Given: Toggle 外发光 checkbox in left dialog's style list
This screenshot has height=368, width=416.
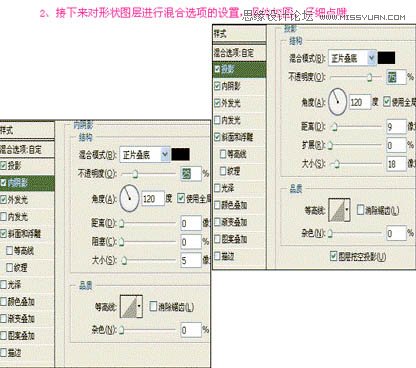Looking at the screenshot, I should point(3,199).
